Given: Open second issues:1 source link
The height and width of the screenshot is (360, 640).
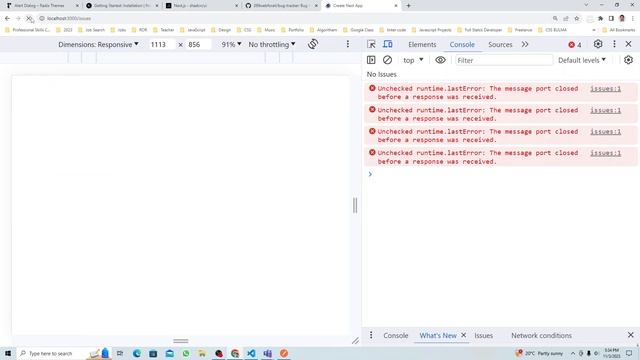Looking at the screenshot, I should 605,110.
